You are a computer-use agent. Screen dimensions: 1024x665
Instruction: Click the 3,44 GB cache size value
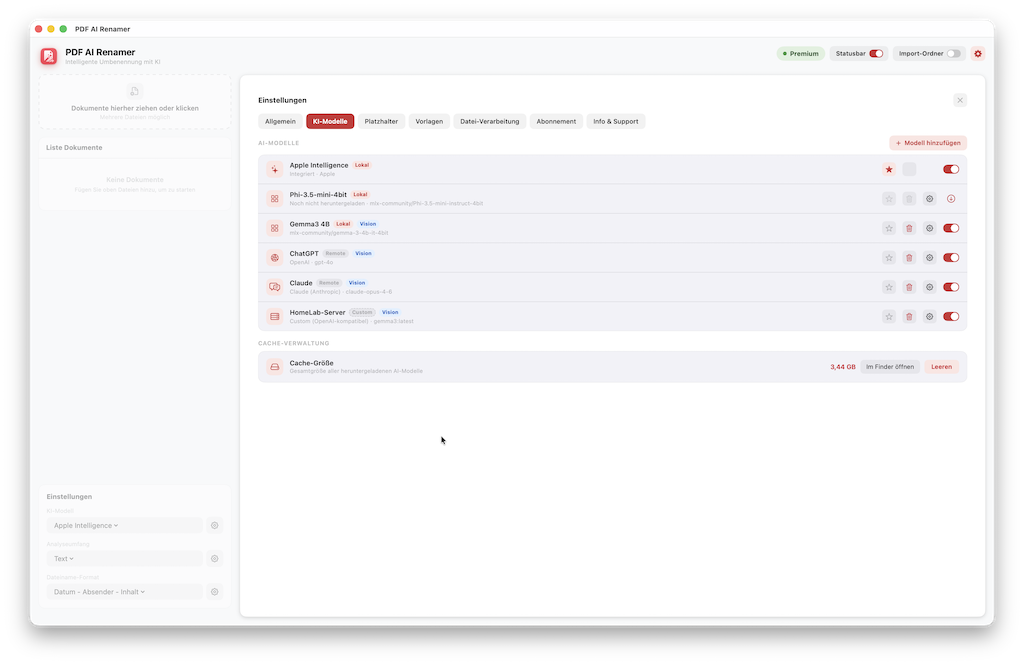tap(842, 367)
